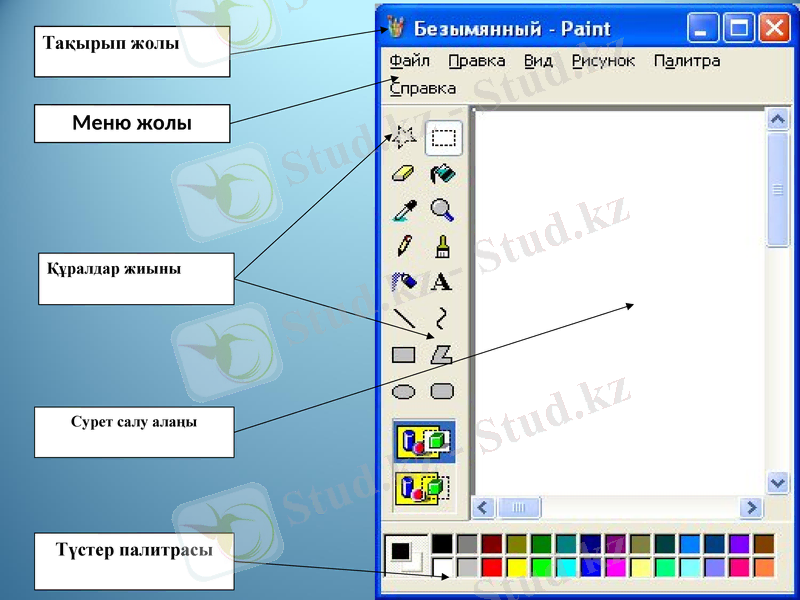This screenshot has height=600, width=800.
Task: Choose the yellow palette color
Action: pos(516,568)
